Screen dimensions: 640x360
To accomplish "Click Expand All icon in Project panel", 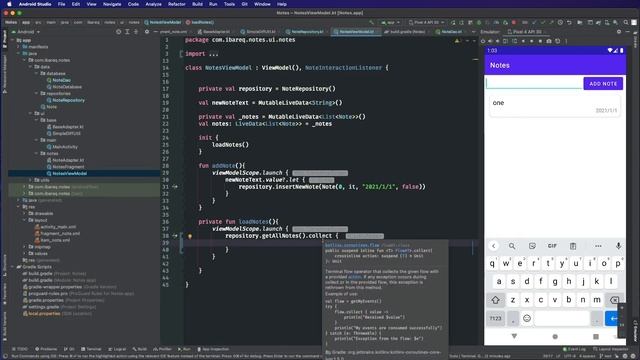I will [x=127, y=31].
